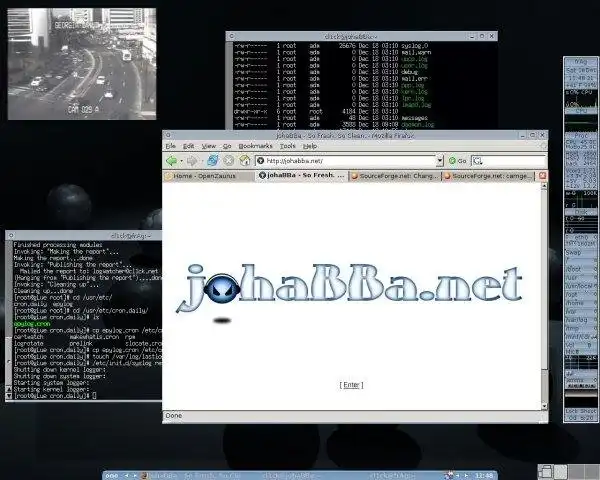
Task: Close the current tab with red X
Action: tap(542, 176)
